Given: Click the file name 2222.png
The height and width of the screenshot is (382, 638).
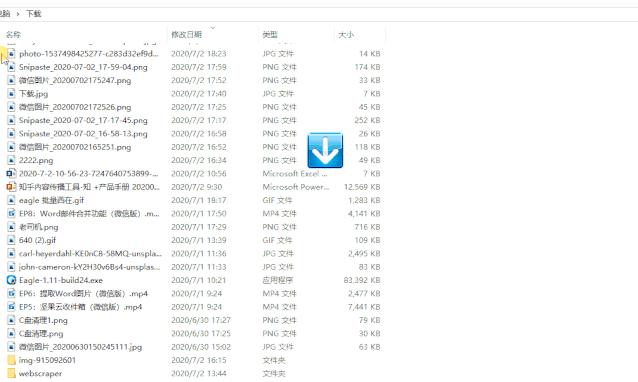Looking at the screenshot, I should 36,160.
